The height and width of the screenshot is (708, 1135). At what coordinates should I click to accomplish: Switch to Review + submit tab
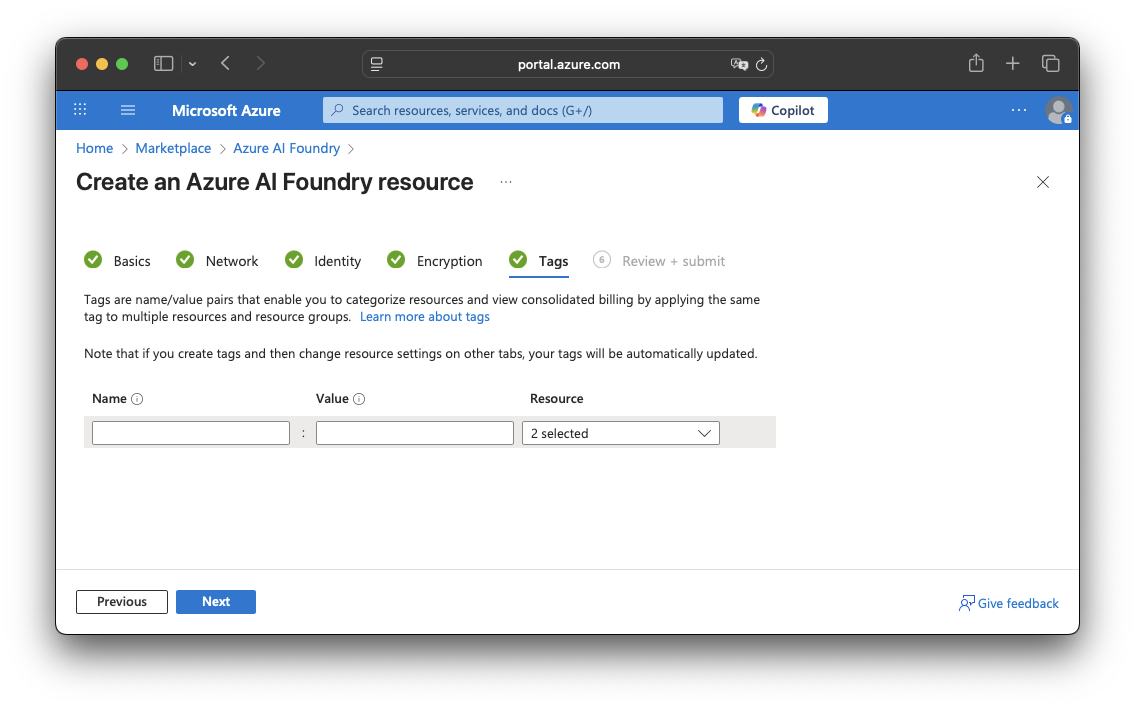pyautogui.click(x=659, y=261)
